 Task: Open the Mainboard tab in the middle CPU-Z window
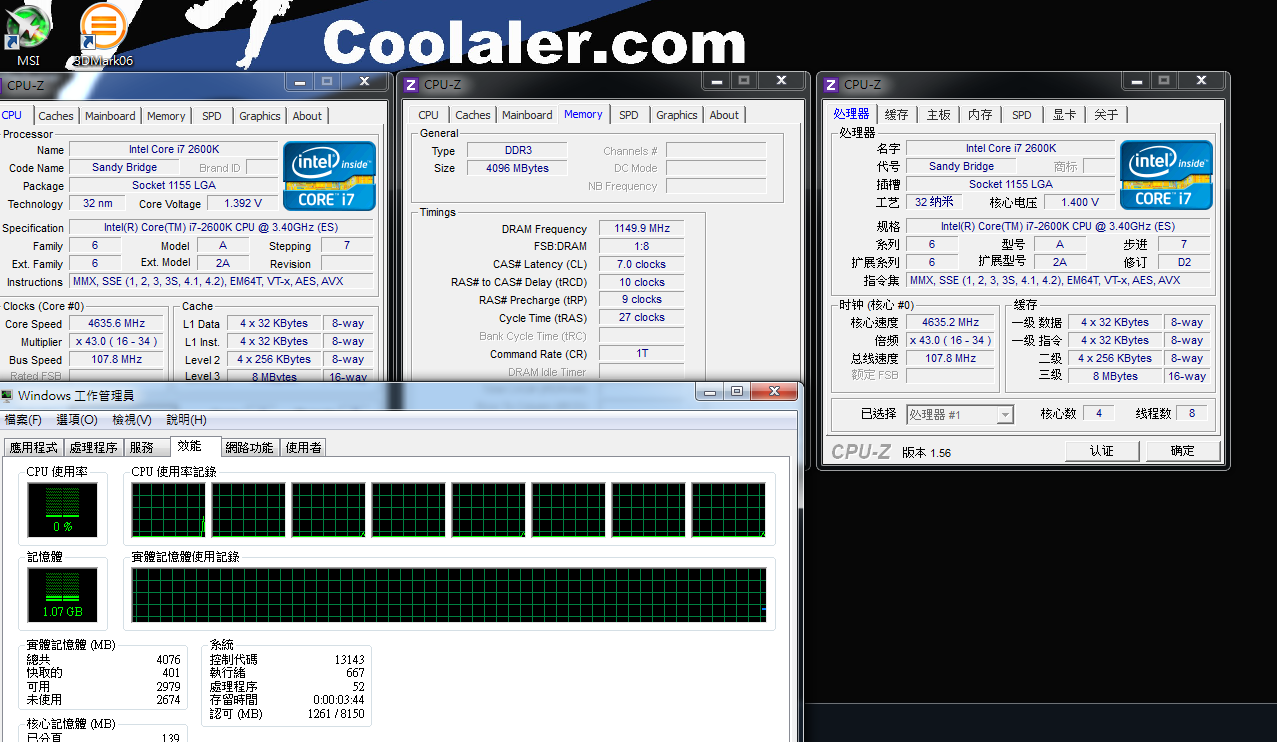click(527, 115)
